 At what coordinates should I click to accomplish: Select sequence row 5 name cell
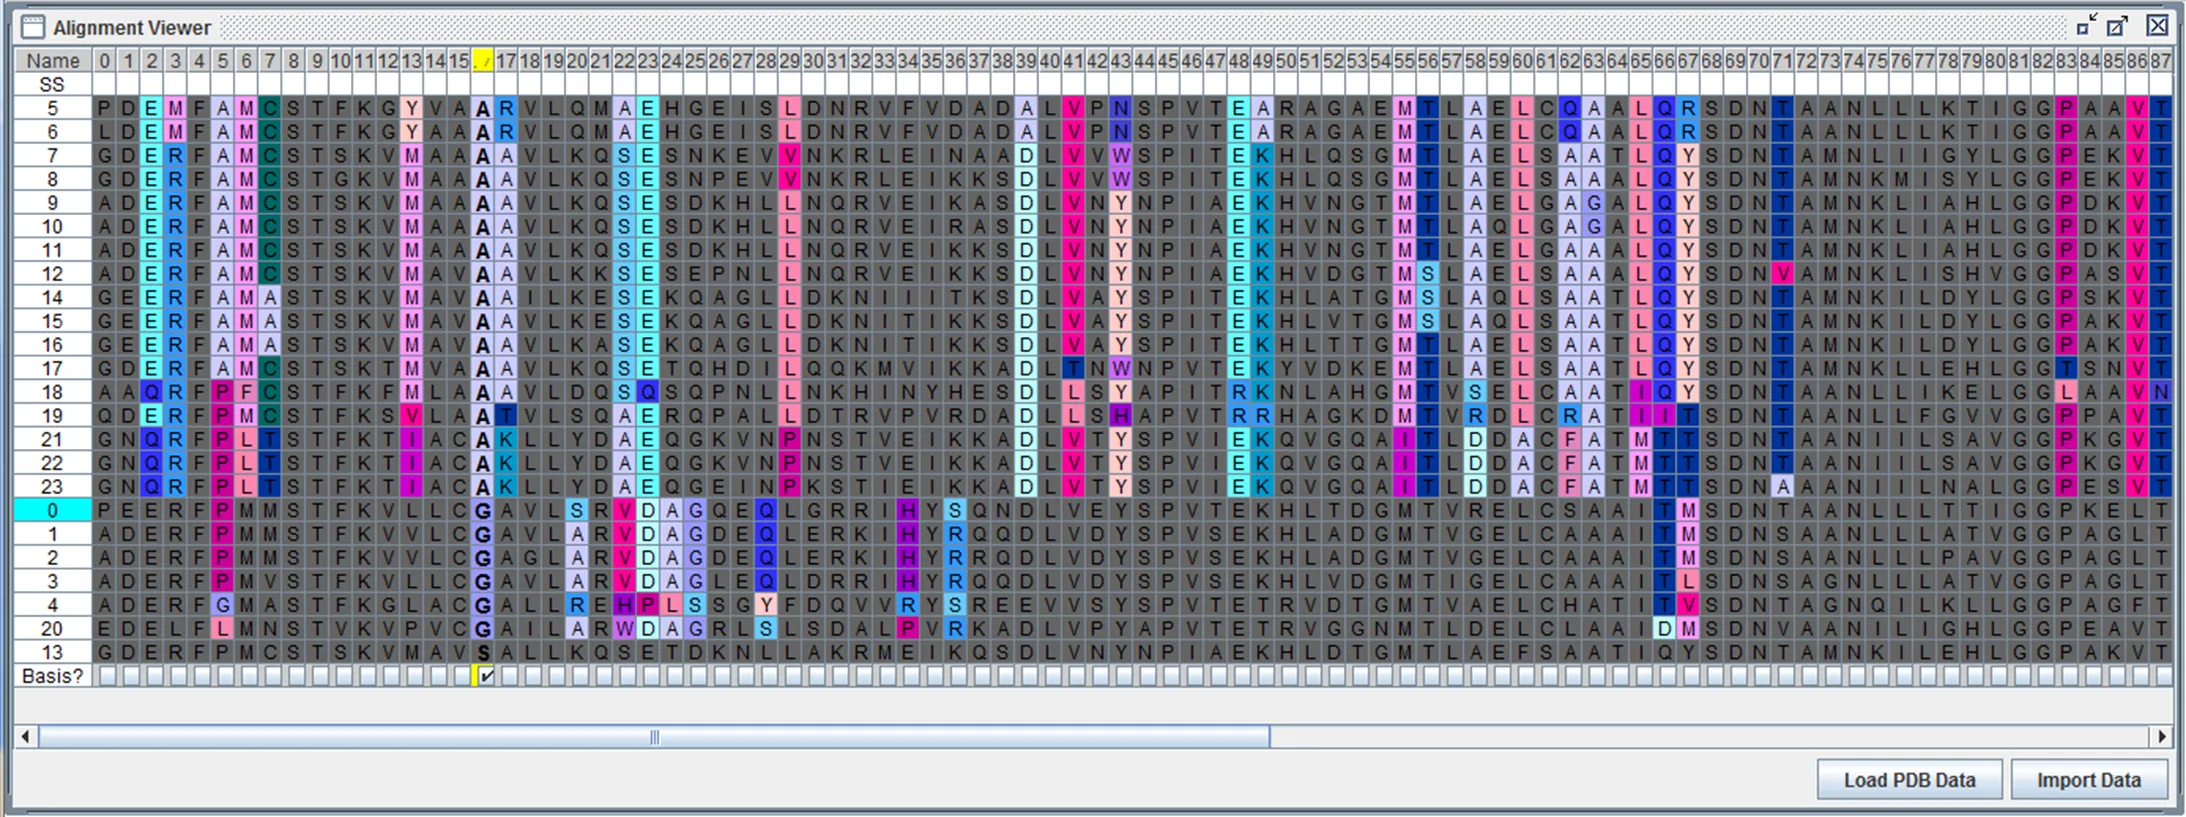click(53, 108)
